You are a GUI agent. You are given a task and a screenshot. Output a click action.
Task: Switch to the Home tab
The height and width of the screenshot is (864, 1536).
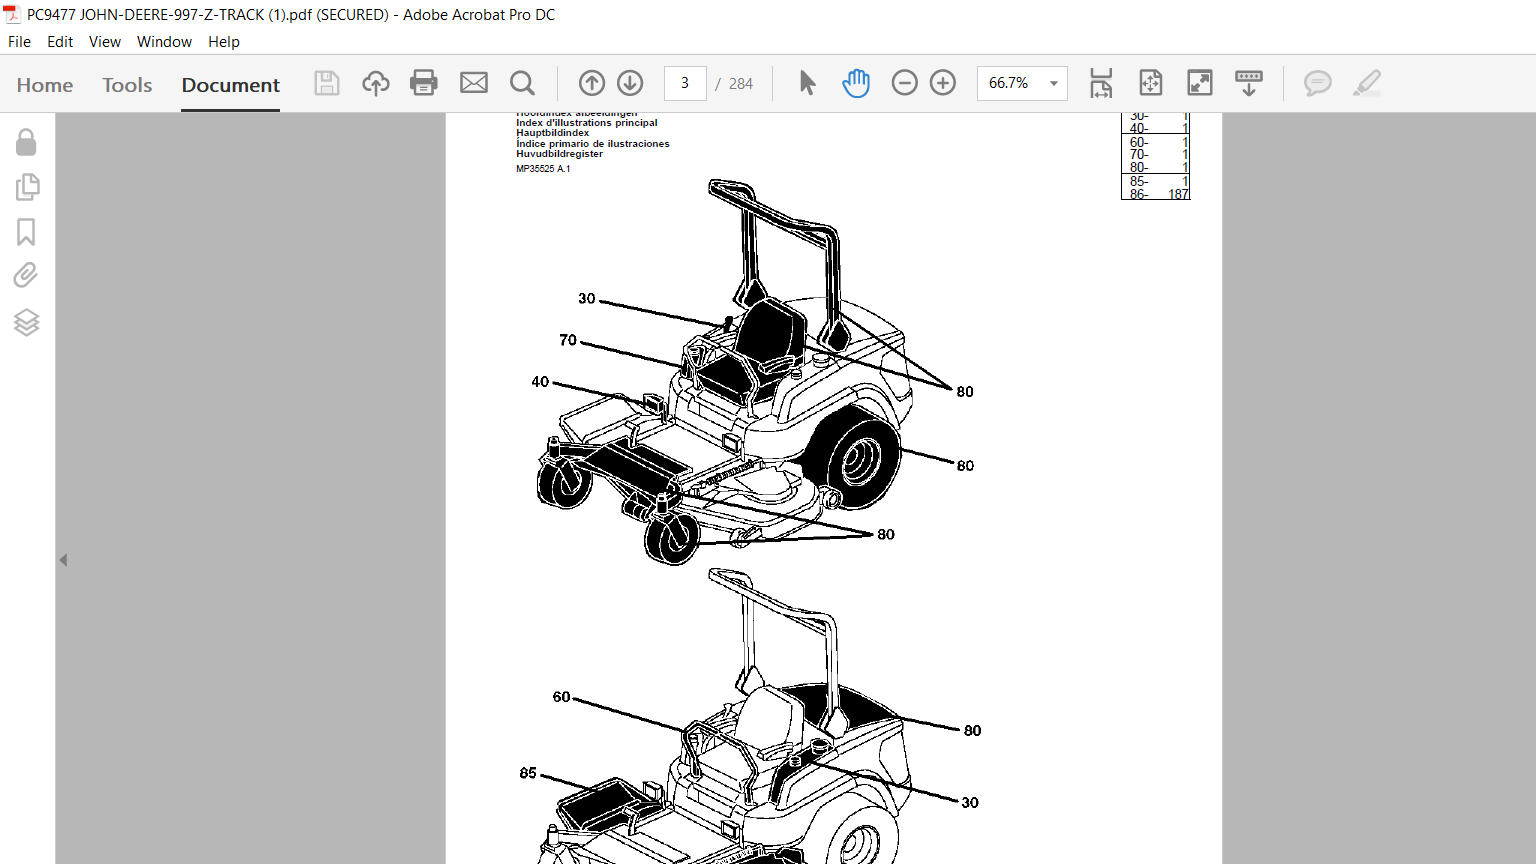click(45, 85)
